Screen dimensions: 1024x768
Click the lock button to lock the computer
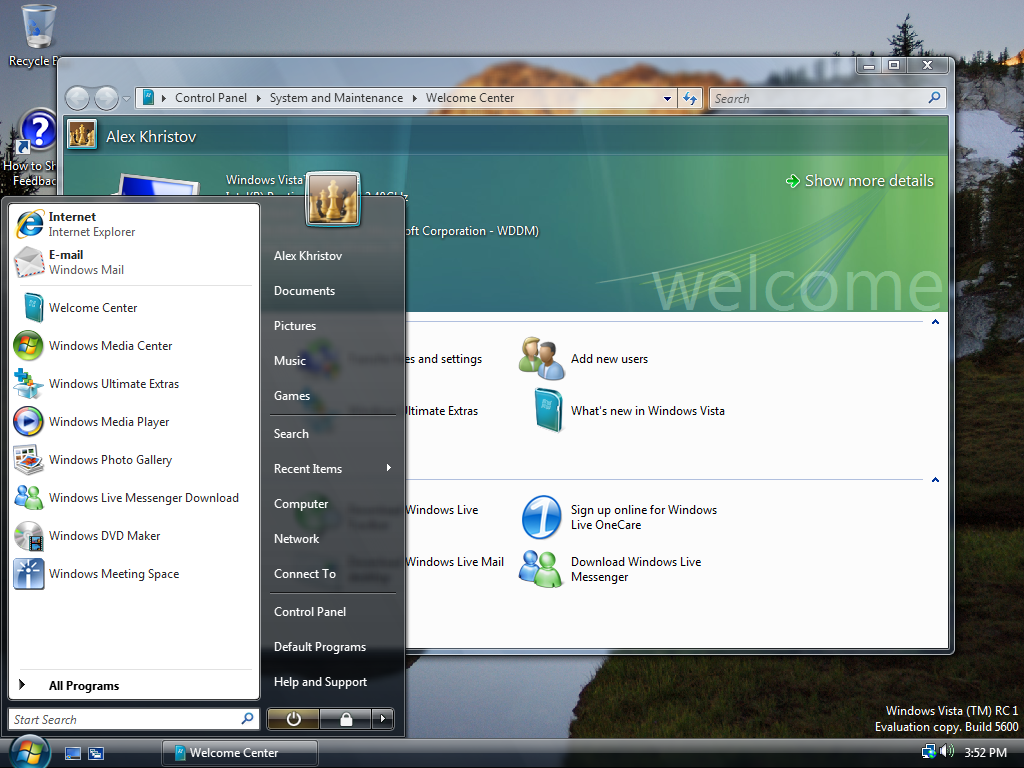pos(347,718)
